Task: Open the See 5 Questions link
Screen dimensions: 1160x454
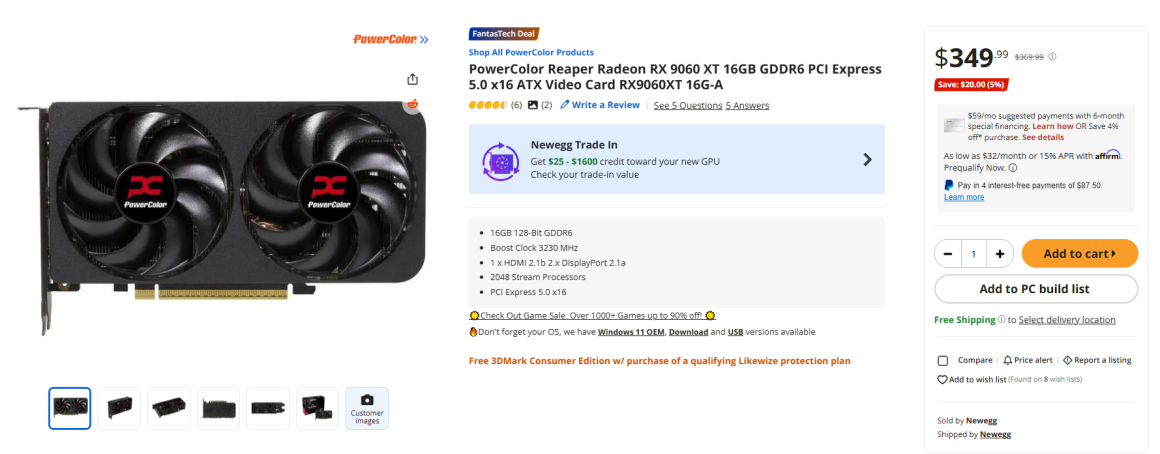Action: pos(687,105)
